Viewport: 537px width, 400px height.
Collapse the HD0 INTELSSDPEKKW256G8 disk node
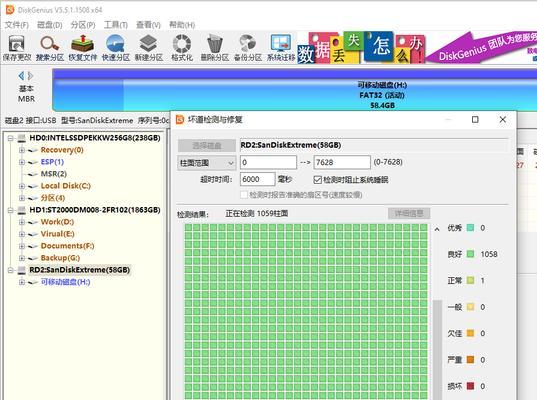point(11,138)
